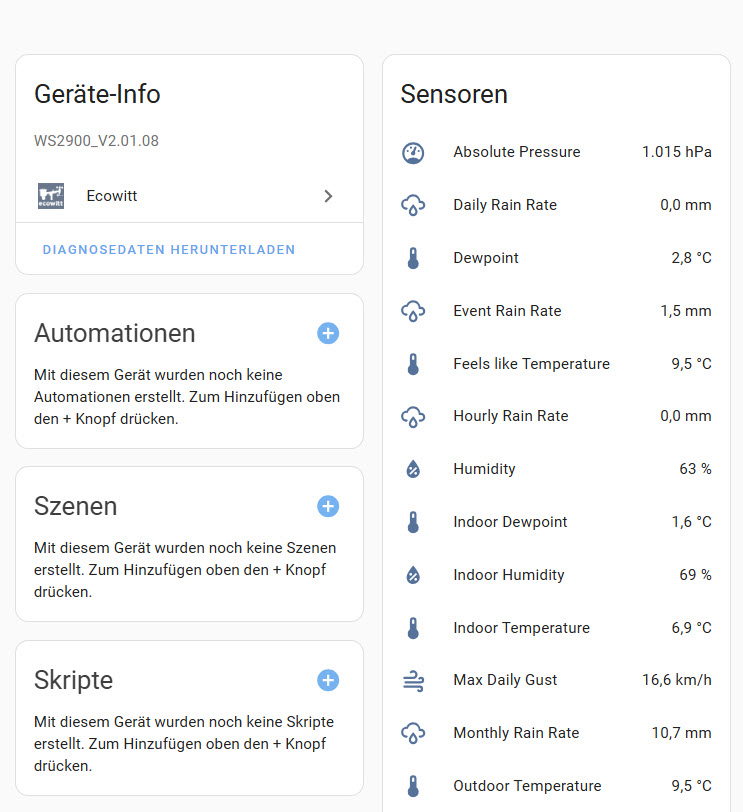Image resolution: width=743 pixels, height=812 pixels.
Task: Add a new scene with Szenen plus icon
Action: [x=328, y=506]
